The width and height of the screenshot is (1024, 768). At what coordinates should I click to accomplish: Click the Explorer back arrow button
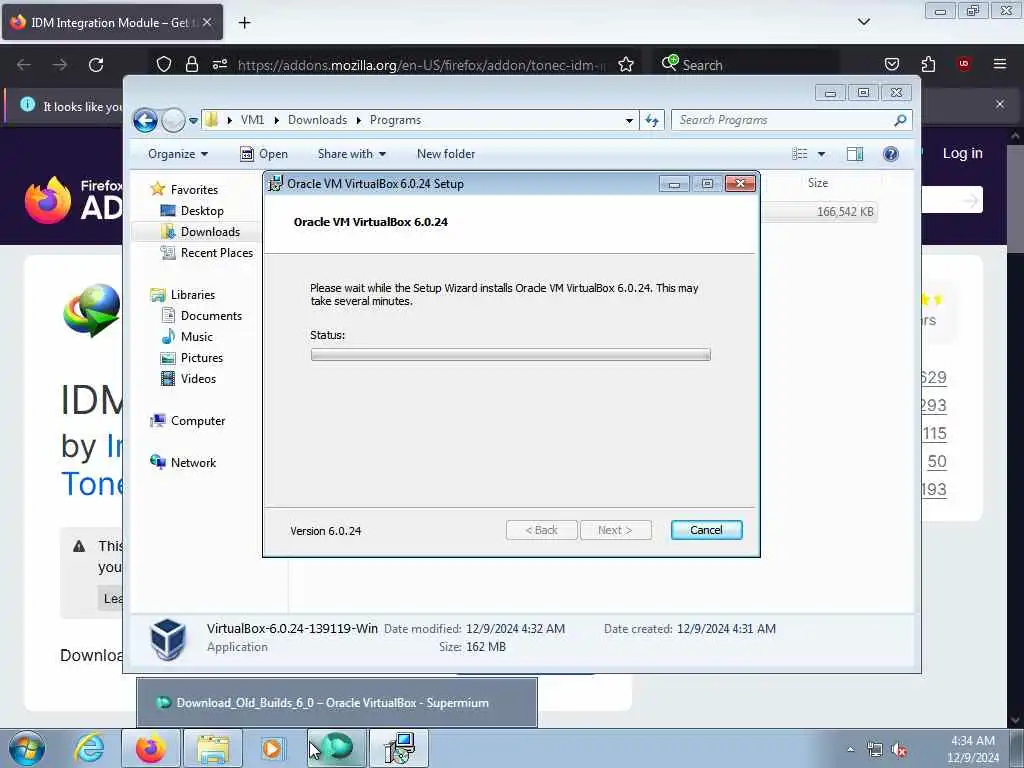(x=146, y=120)
